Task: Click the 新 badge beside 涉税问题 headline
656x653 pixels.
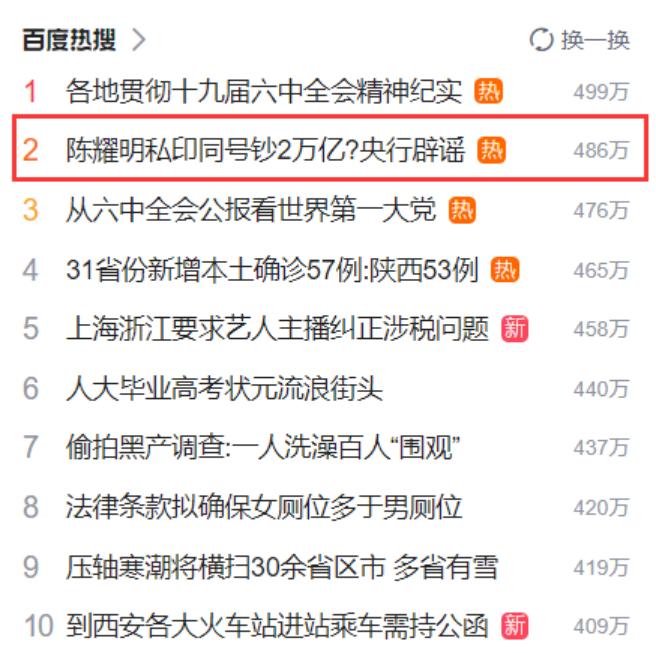Action: 515,329
